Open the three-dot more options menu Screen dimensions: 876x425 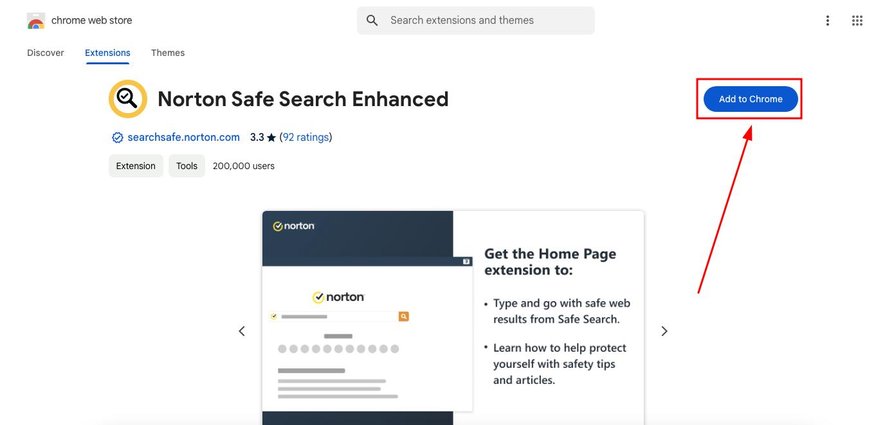coord(827,21)
